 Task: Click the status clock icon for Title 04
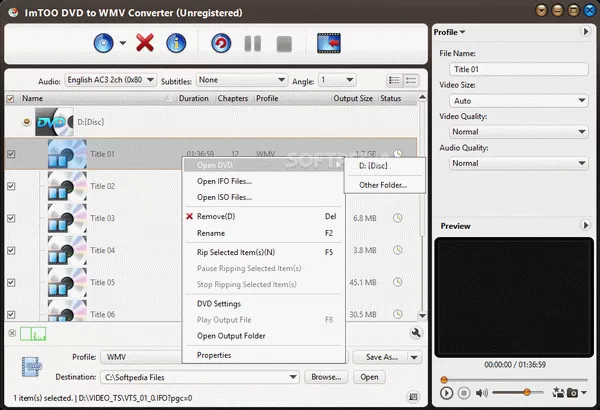click(398, 250)
